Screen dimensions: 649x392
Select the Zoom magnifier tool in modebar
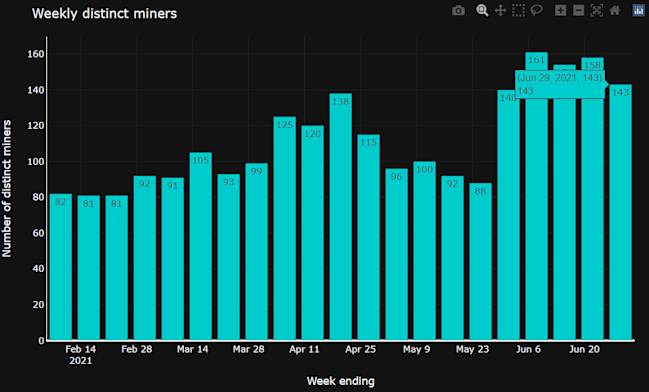coord(482,10)
